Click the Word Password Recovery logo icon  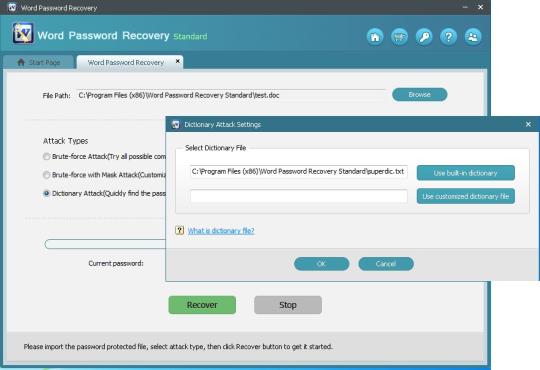(23, 33)
